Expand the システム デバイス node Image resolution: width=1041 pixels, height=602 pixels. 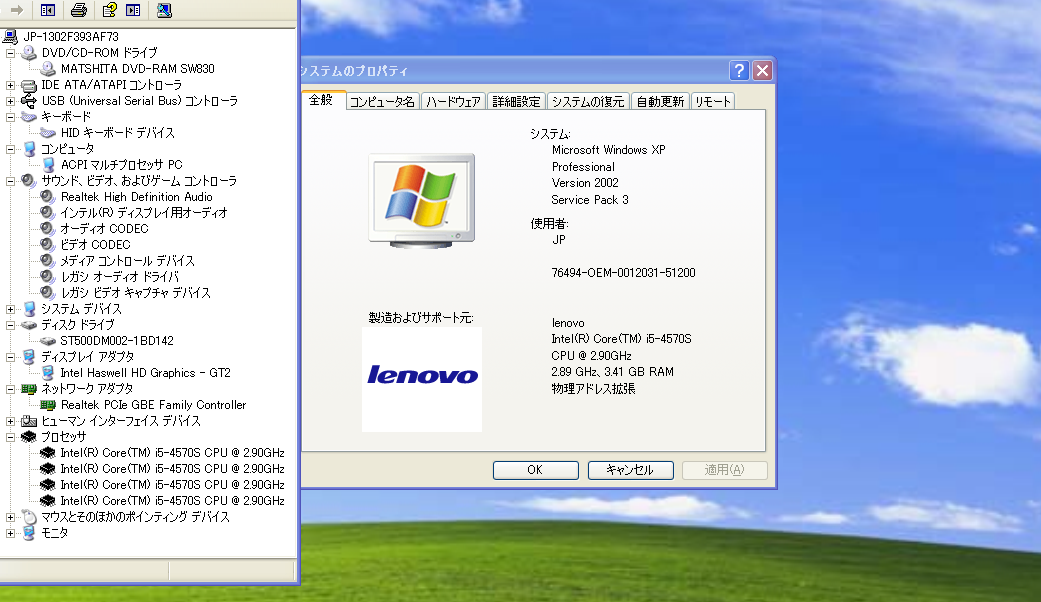10,309
